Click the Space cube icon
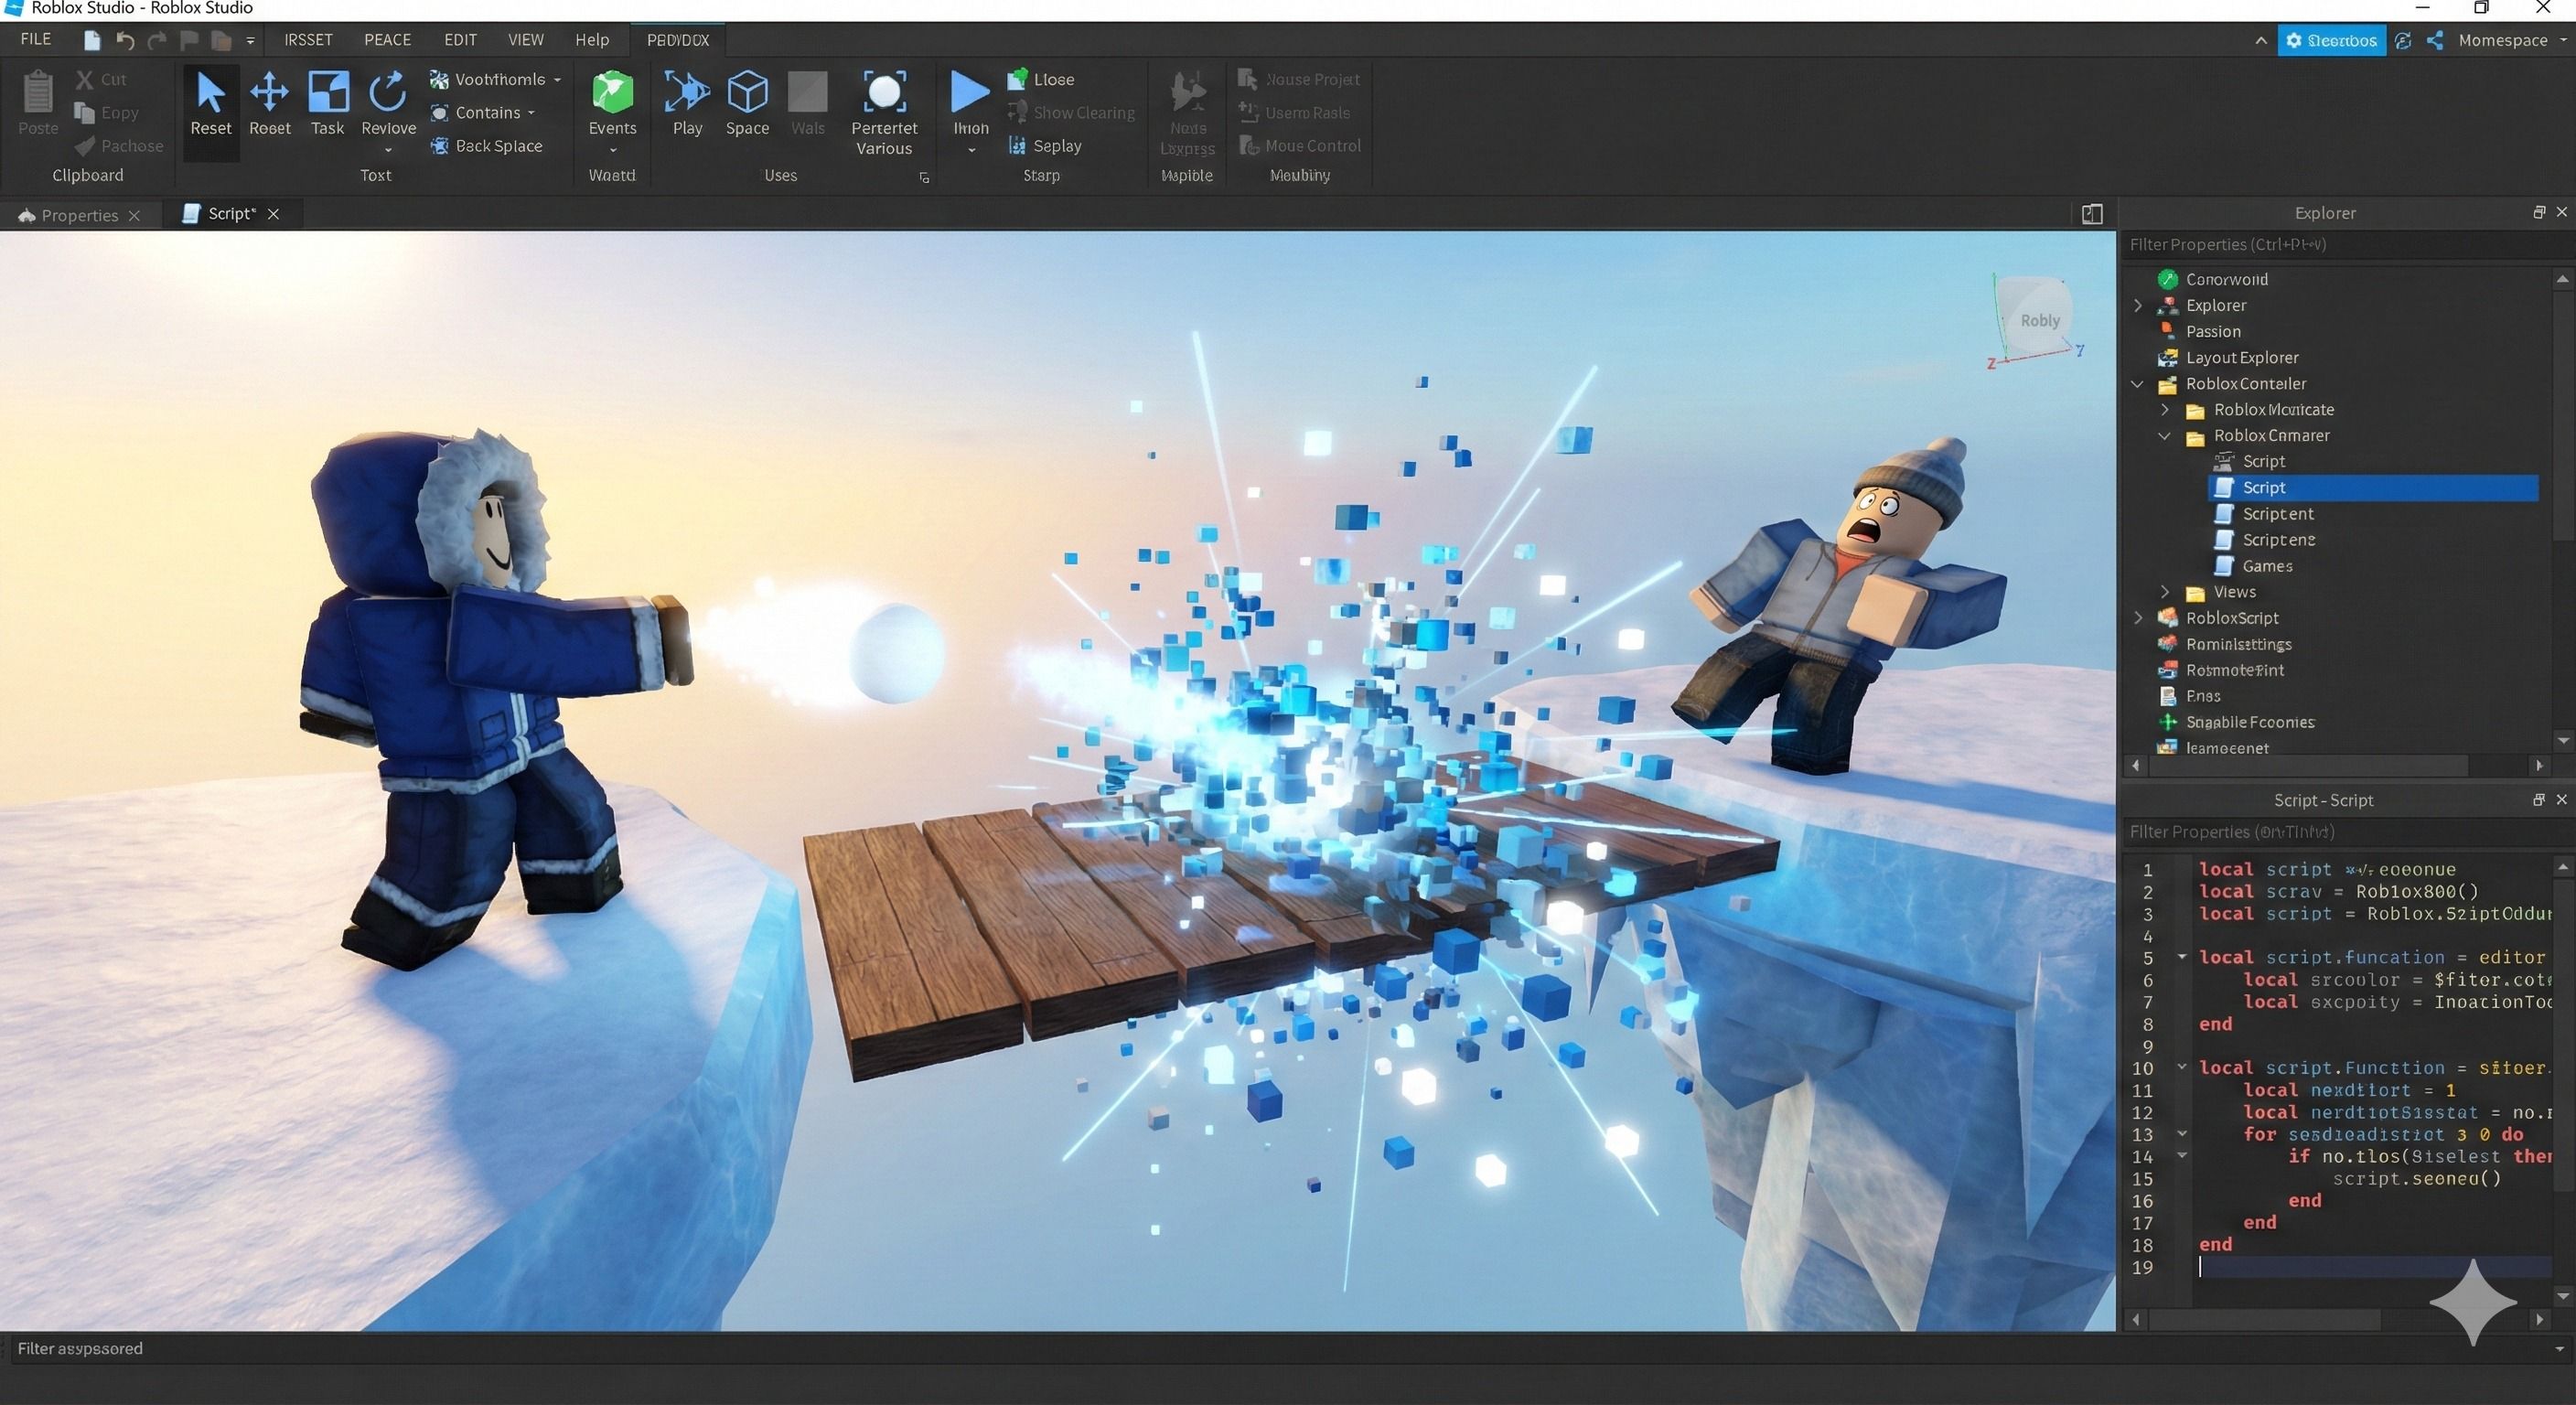 coord(747,93)
